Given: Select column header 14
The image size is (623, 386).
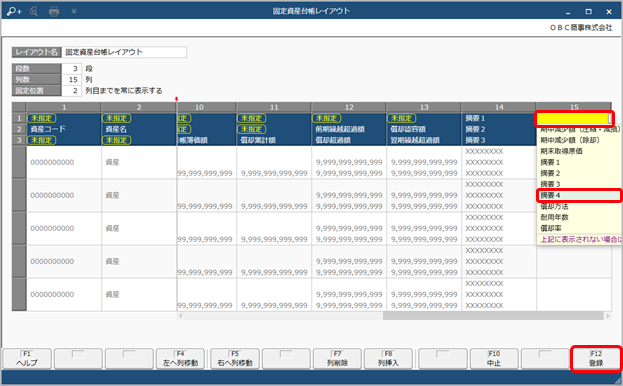Looking at the screenshot, I should click(x=499, y=107).
